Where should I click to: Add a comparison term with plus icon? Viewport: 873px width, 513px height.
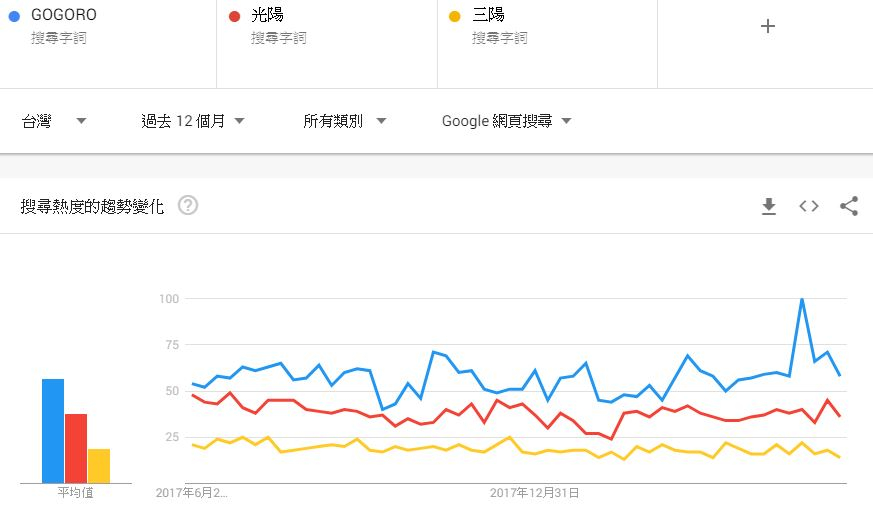coord(768,27)
